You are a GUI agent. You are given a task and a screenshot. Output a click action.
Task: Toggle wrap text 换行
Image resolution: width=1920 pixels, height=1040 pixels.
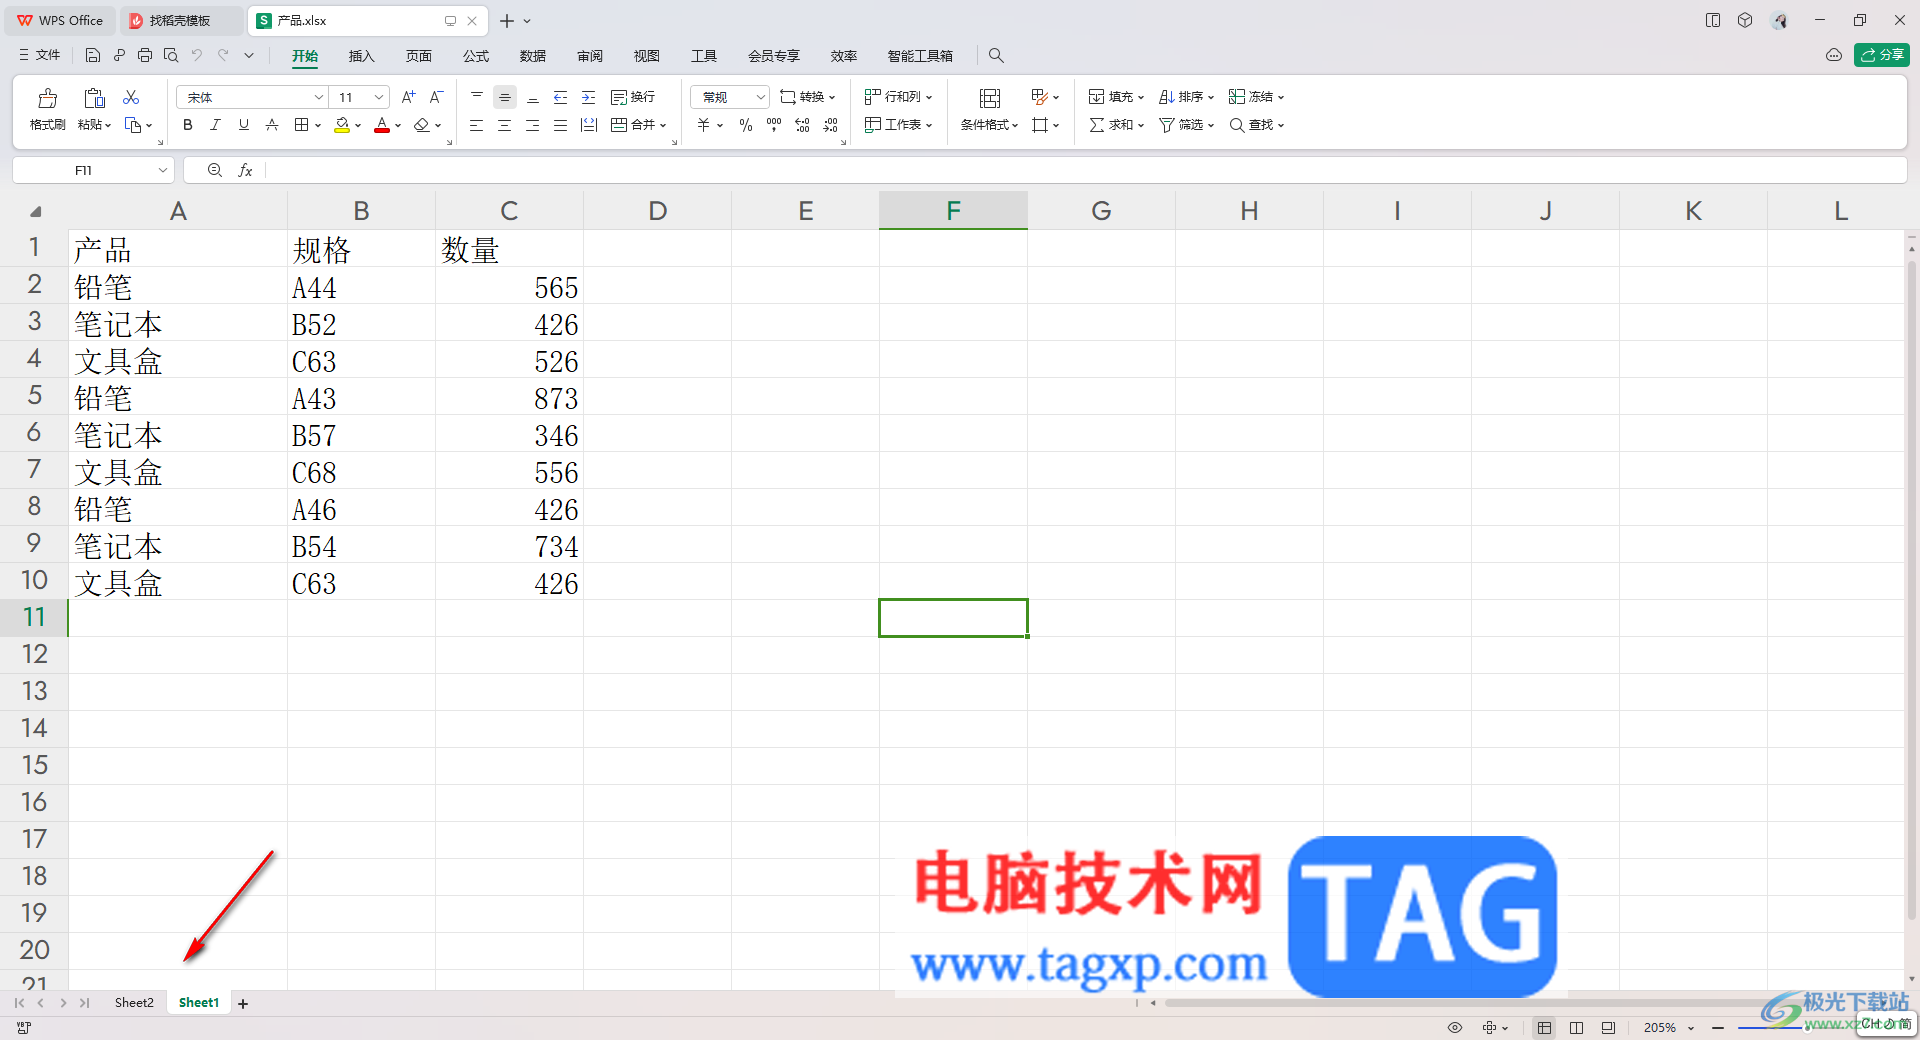633,97
